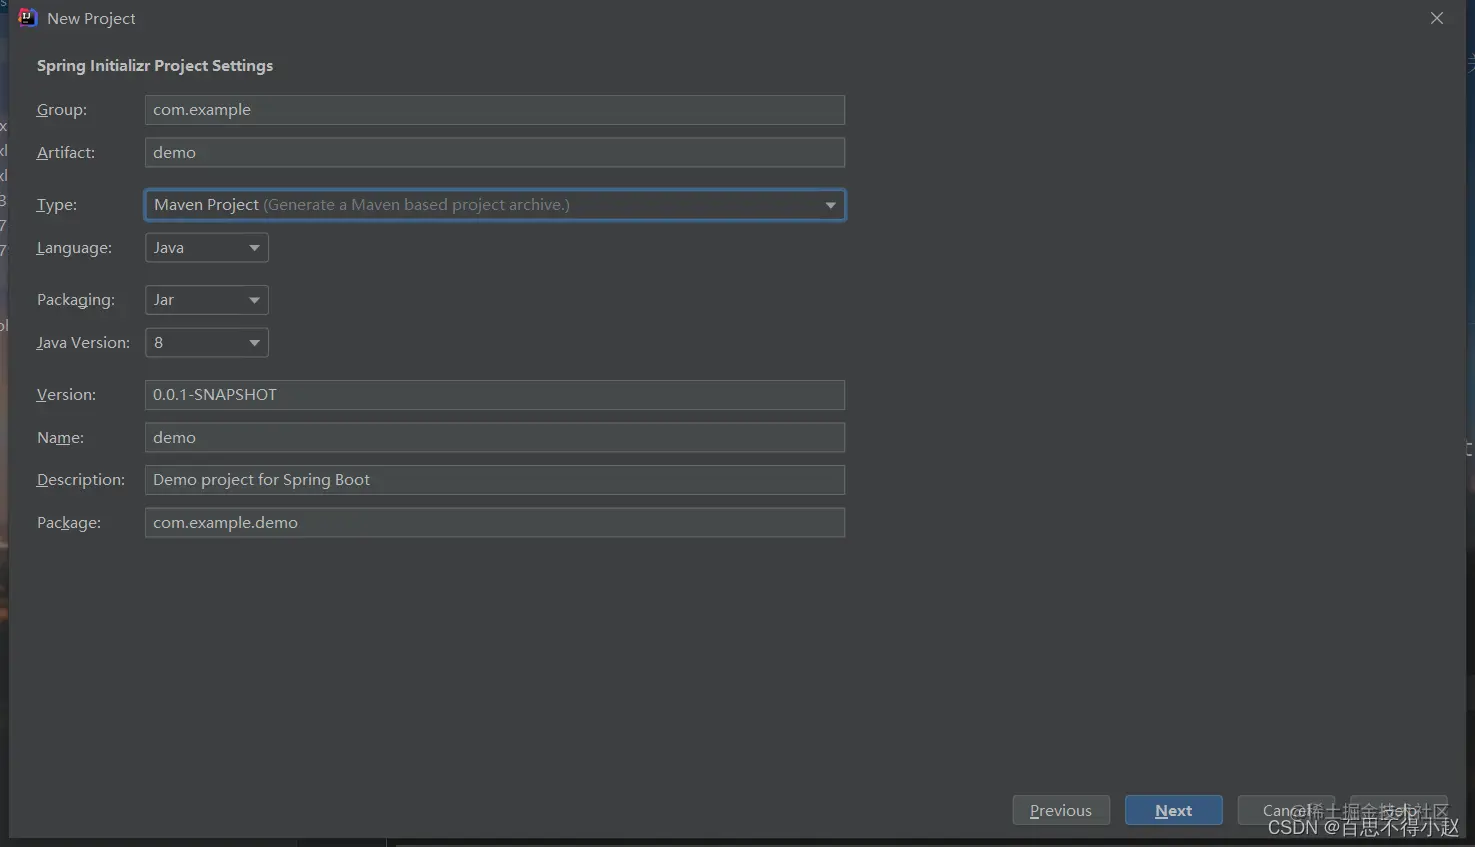The width and height of the screenshot is (1475, 847).
Task: Edit the Description field
Action: pyautogui.click(x=495, y=480)
